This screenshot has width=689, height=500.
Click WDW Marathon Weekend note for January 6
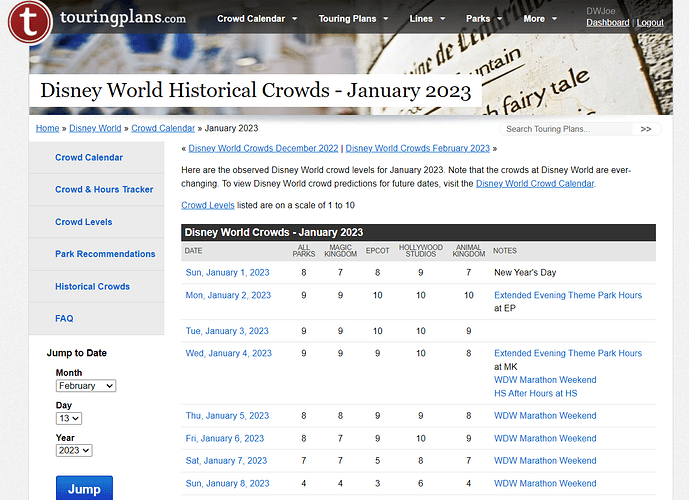[x=545, y=438]
